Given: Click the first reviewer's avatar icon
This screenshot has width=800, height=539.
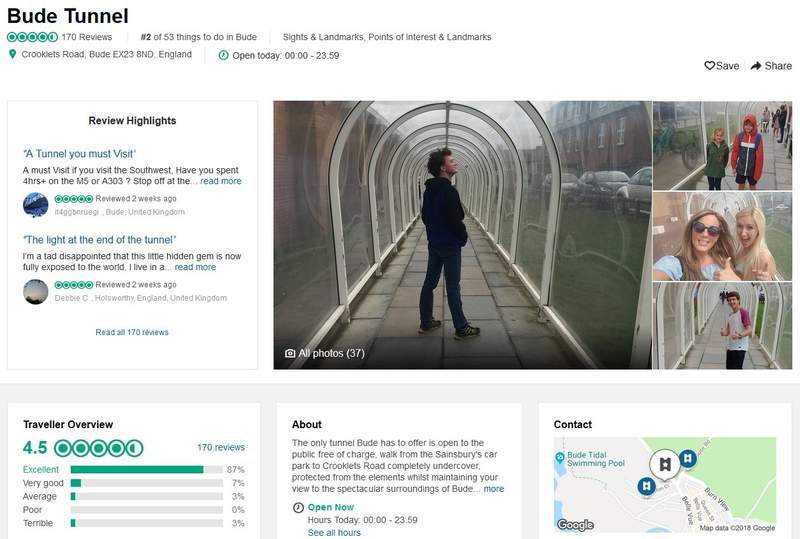Looking at the screenshot, I should tap(35, 205).
